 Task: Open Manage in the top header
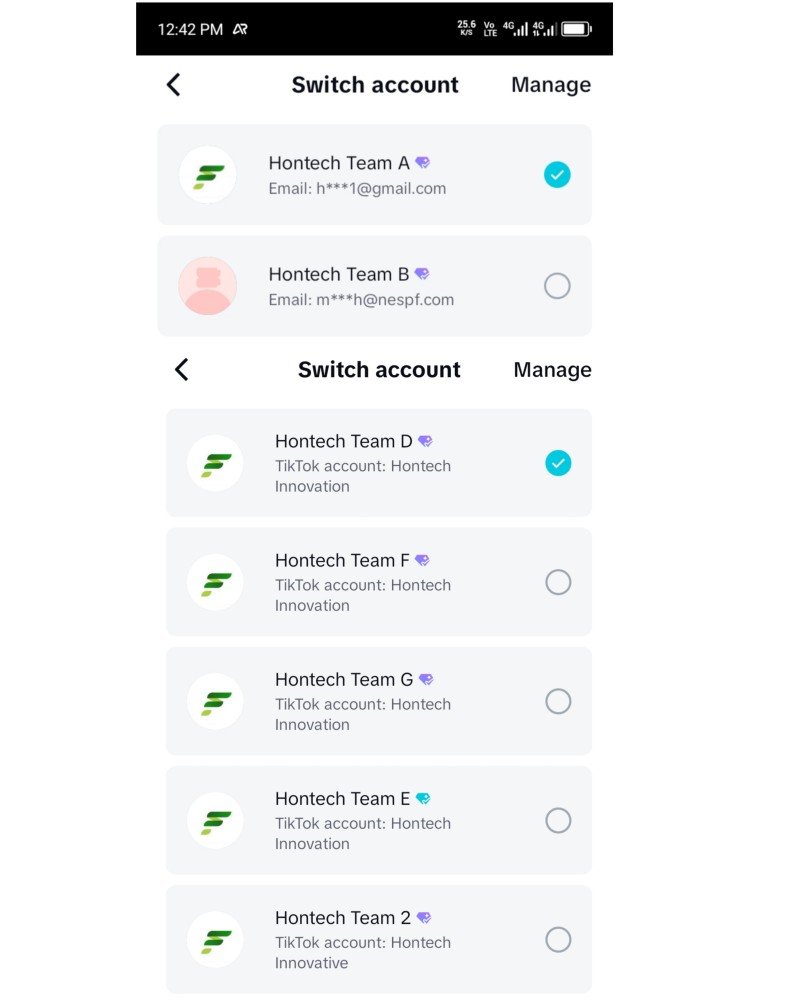[x=551, y=85]
